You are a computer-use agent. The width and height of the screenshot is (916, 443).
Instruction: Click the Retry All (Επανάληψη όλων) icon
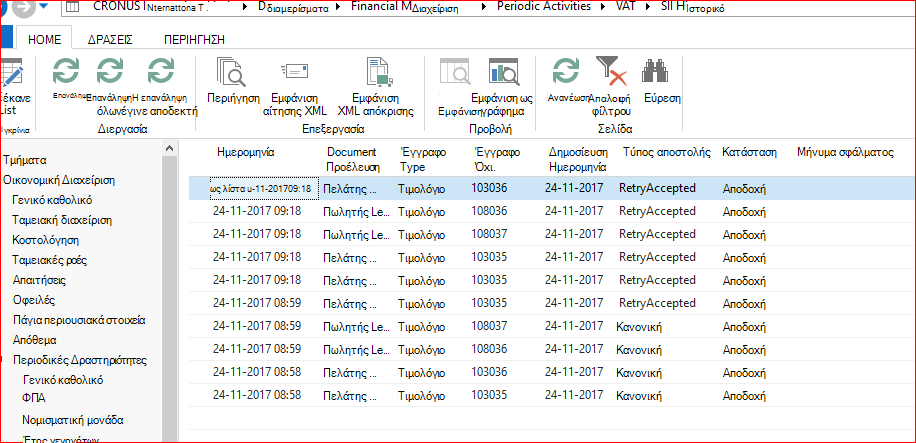click(109, 72)
